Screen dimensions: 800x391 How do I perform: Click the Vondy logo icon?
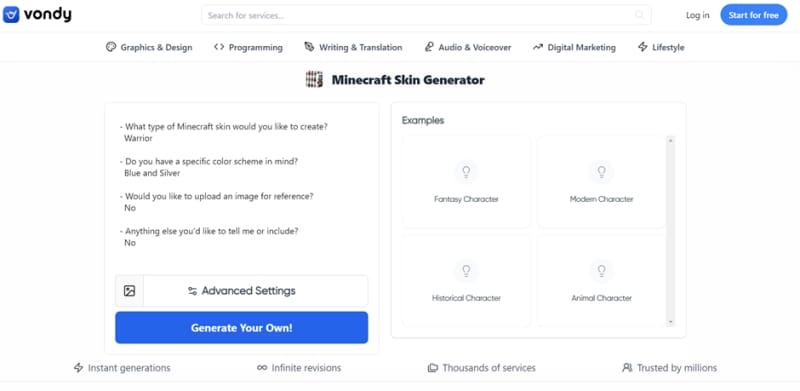(x=11, y=15)
